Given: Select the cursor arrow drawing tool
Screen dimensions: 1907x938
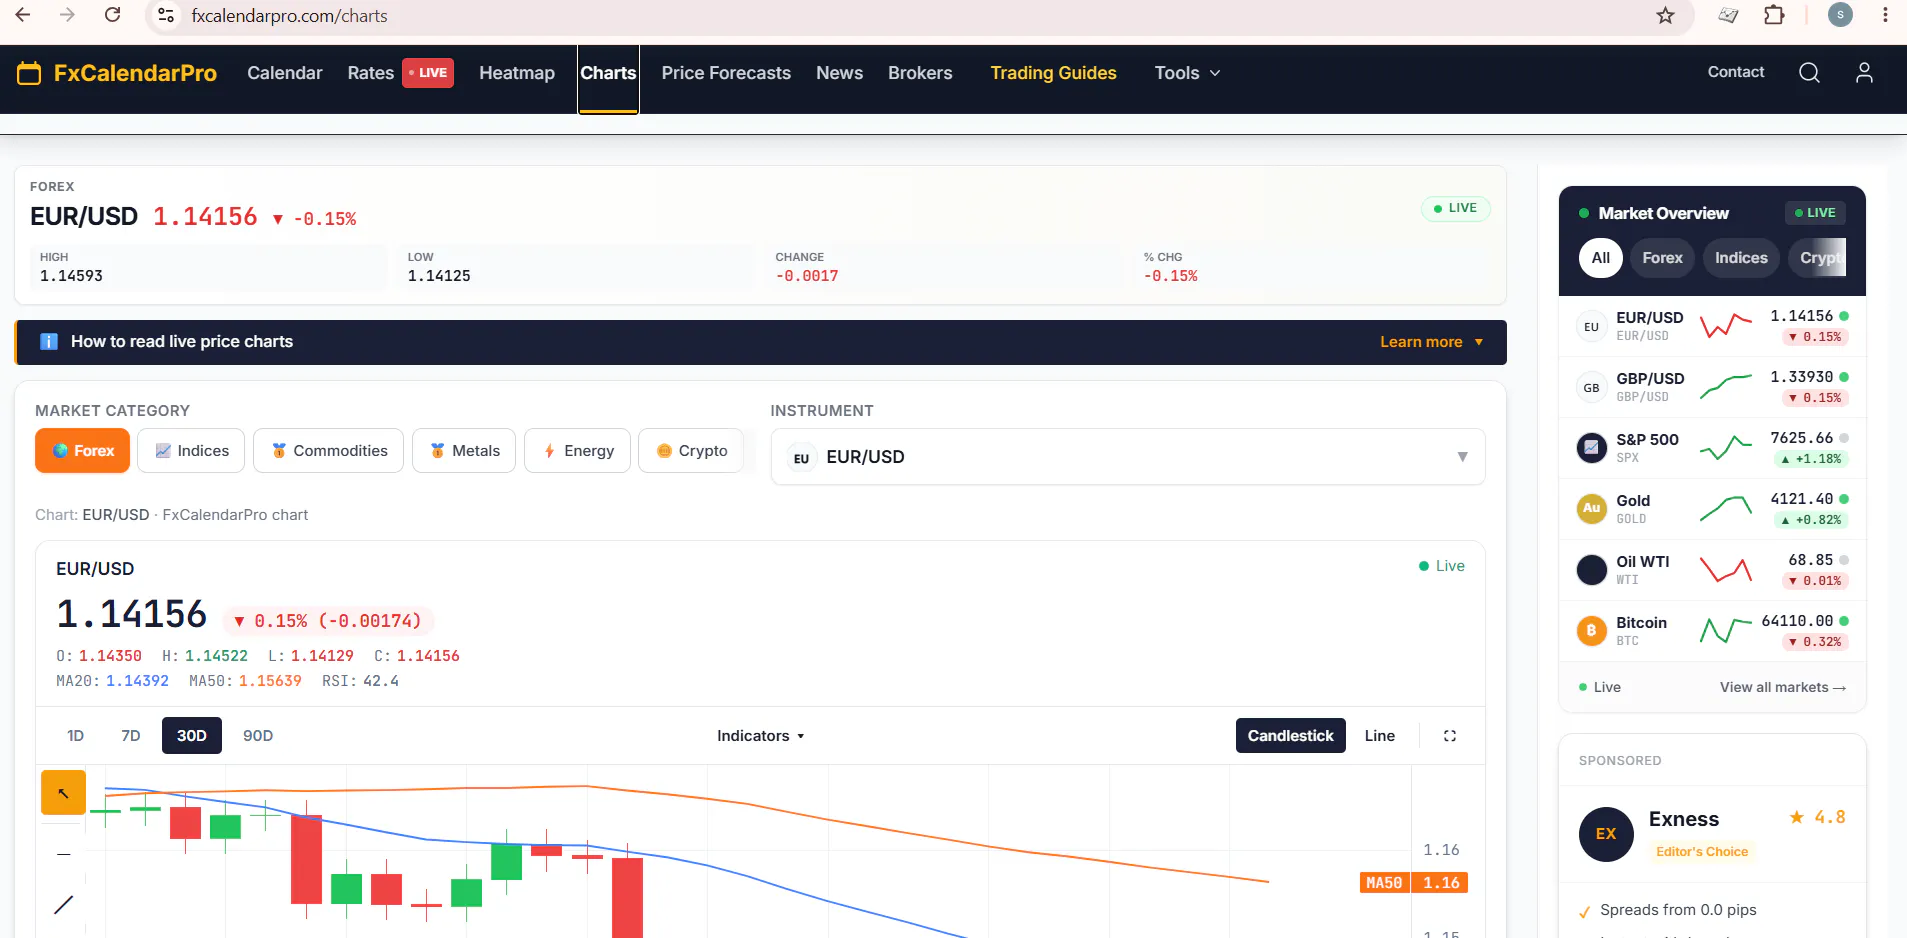Looking at the screenshot, I should [63, 793].
